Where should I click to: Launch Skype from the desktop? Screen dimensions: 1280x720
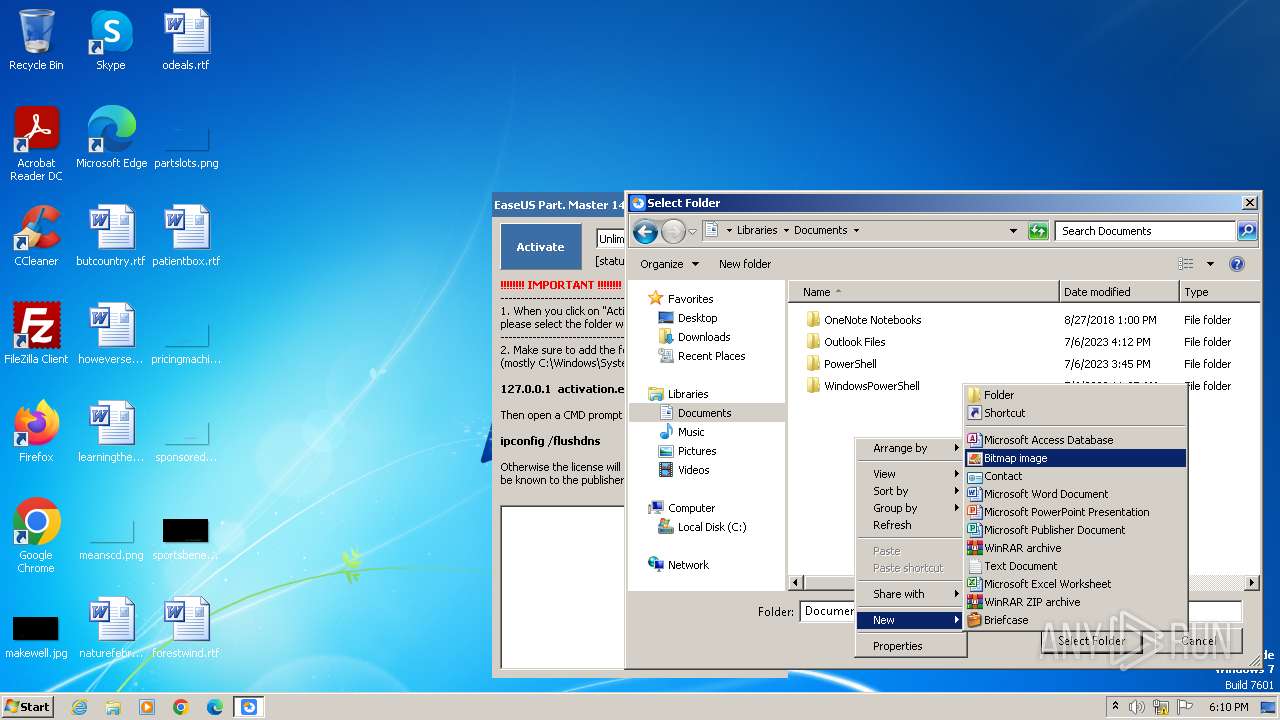point(110,40)
